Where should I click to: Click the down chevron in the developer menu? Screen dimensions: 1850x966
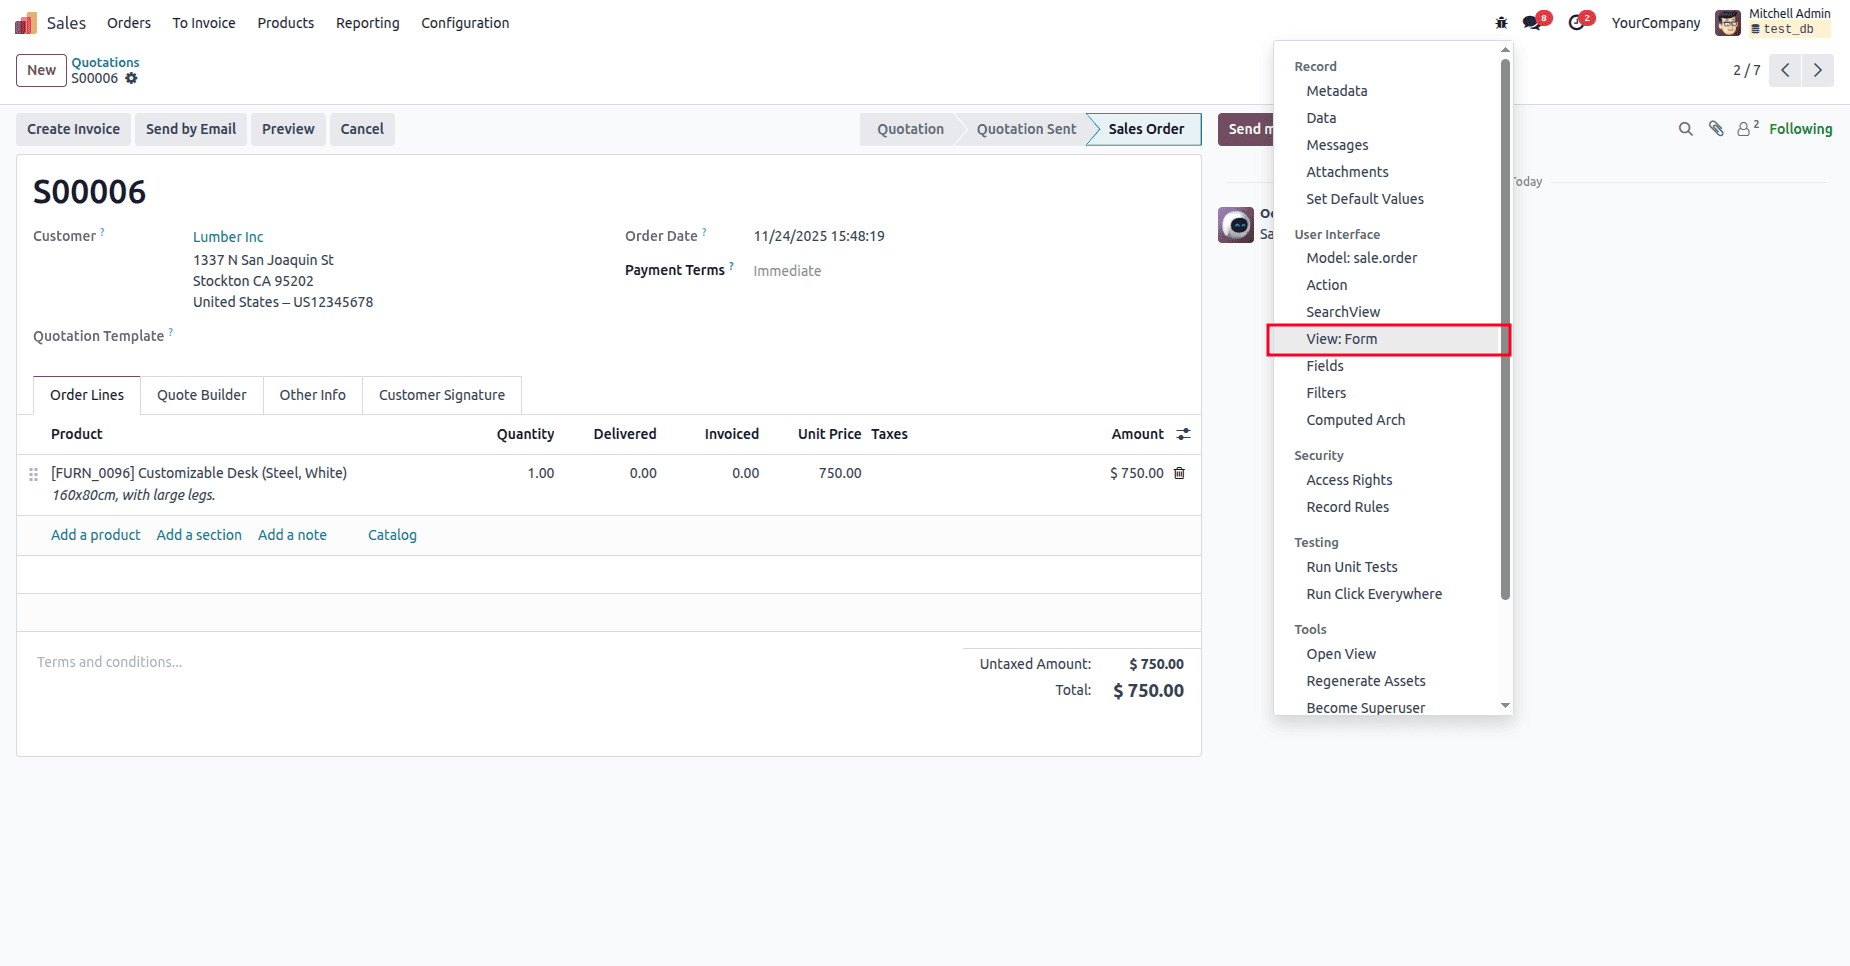[x=1505, y=705]
